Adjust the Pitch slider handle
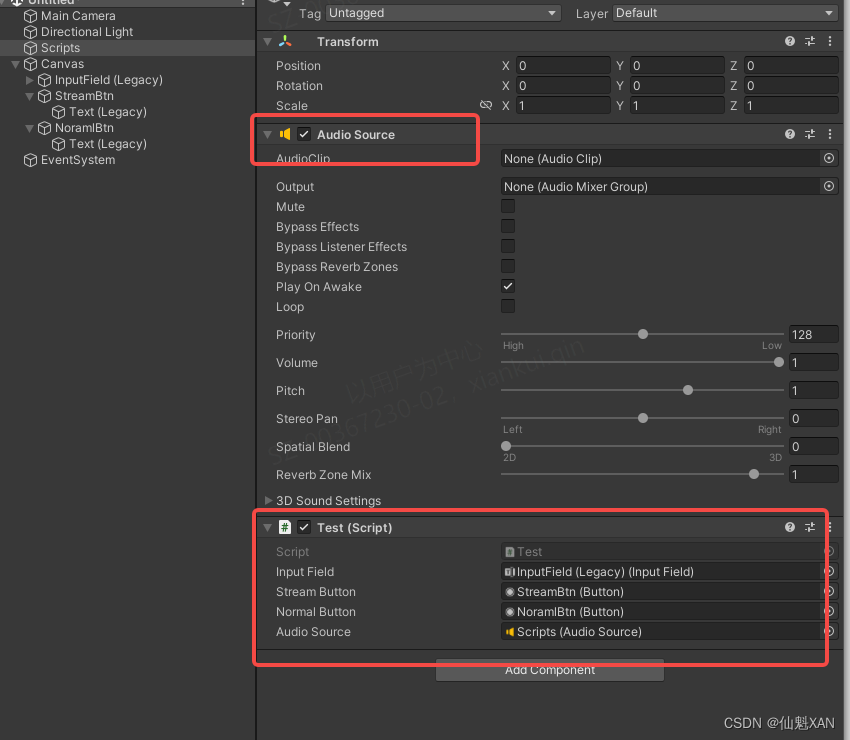This screenshot has height=740, width=850. pos(688,390)
